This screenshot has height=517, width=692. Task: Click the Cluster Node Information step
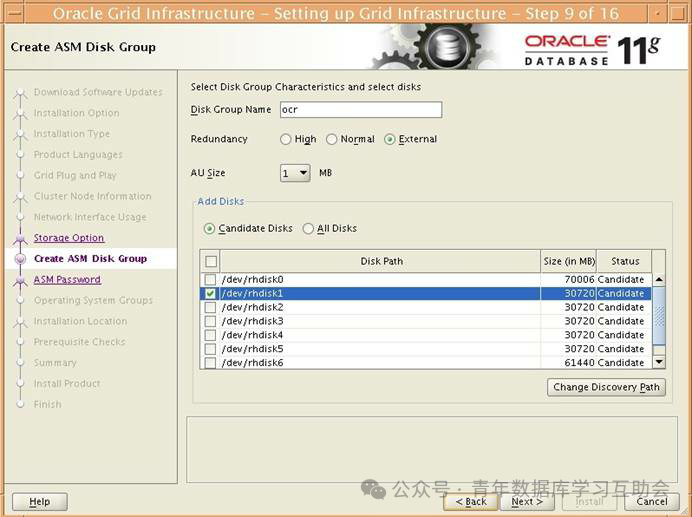92,196
